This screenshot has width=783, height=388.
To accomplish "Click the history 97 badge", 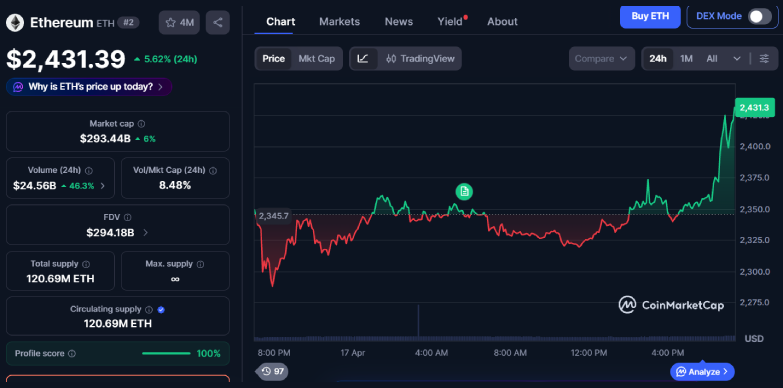I will pos(272,371).
